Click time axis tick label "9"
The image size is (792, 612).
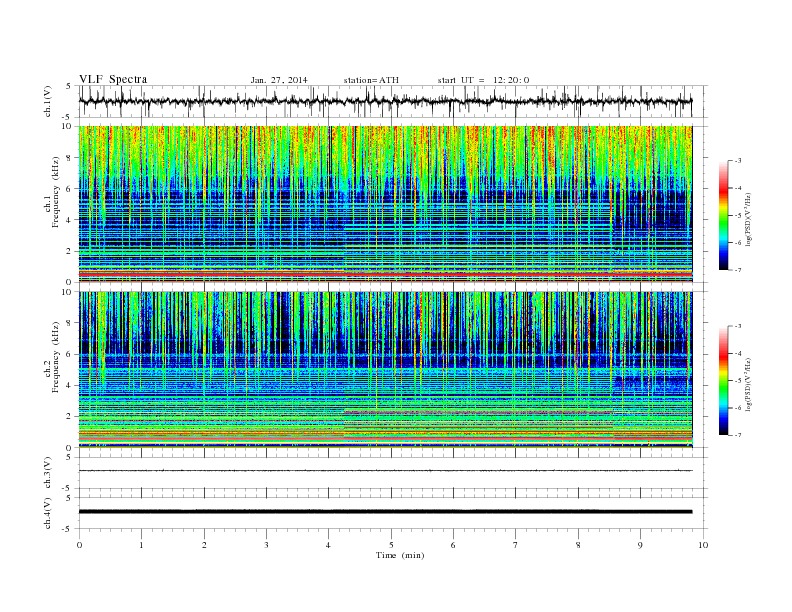coord(640,545)
